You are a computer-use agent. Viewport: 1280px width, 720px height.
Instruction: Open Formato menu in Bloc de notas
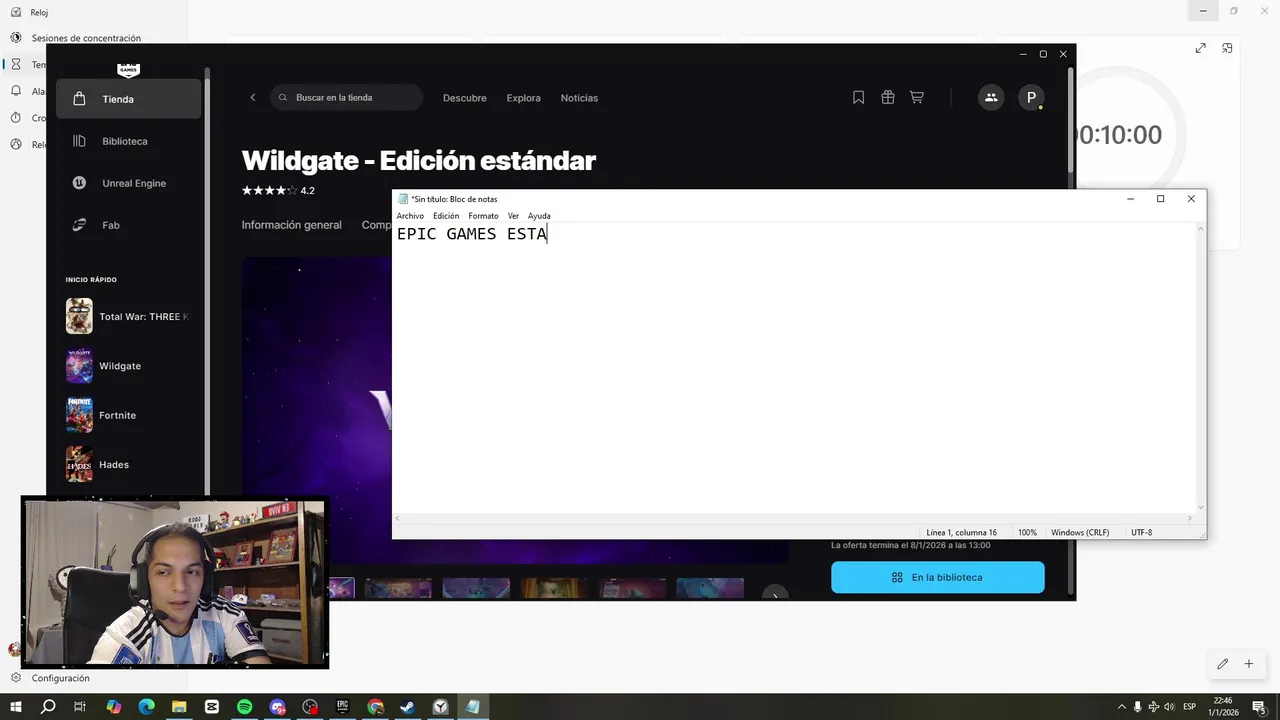tap(483, 216)
